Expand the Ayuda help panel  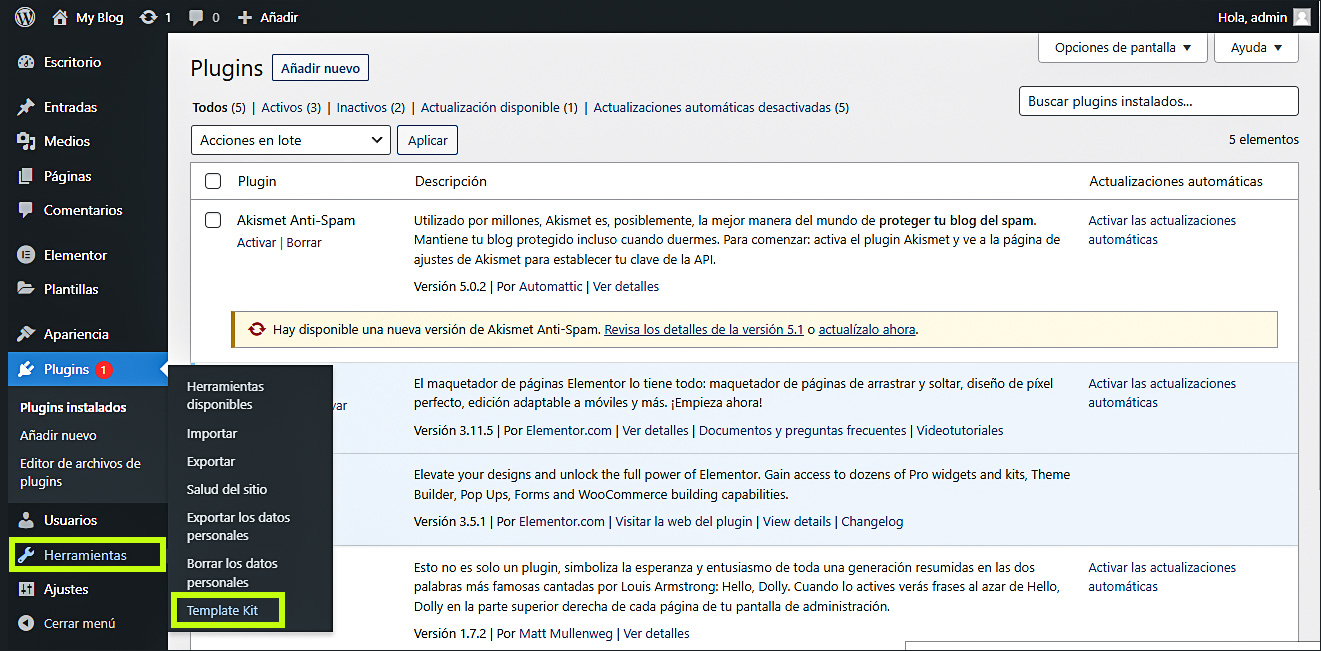[x=1256, y=47]
